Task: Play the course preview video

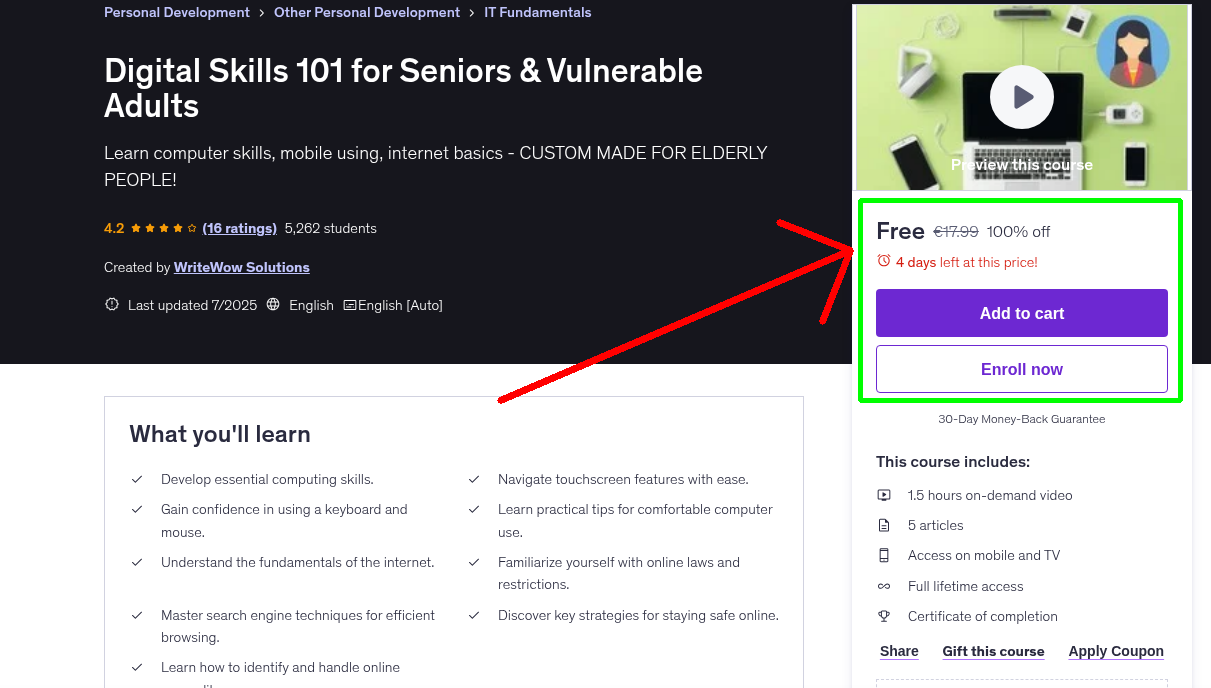Action: click(x=1021, y=97)
